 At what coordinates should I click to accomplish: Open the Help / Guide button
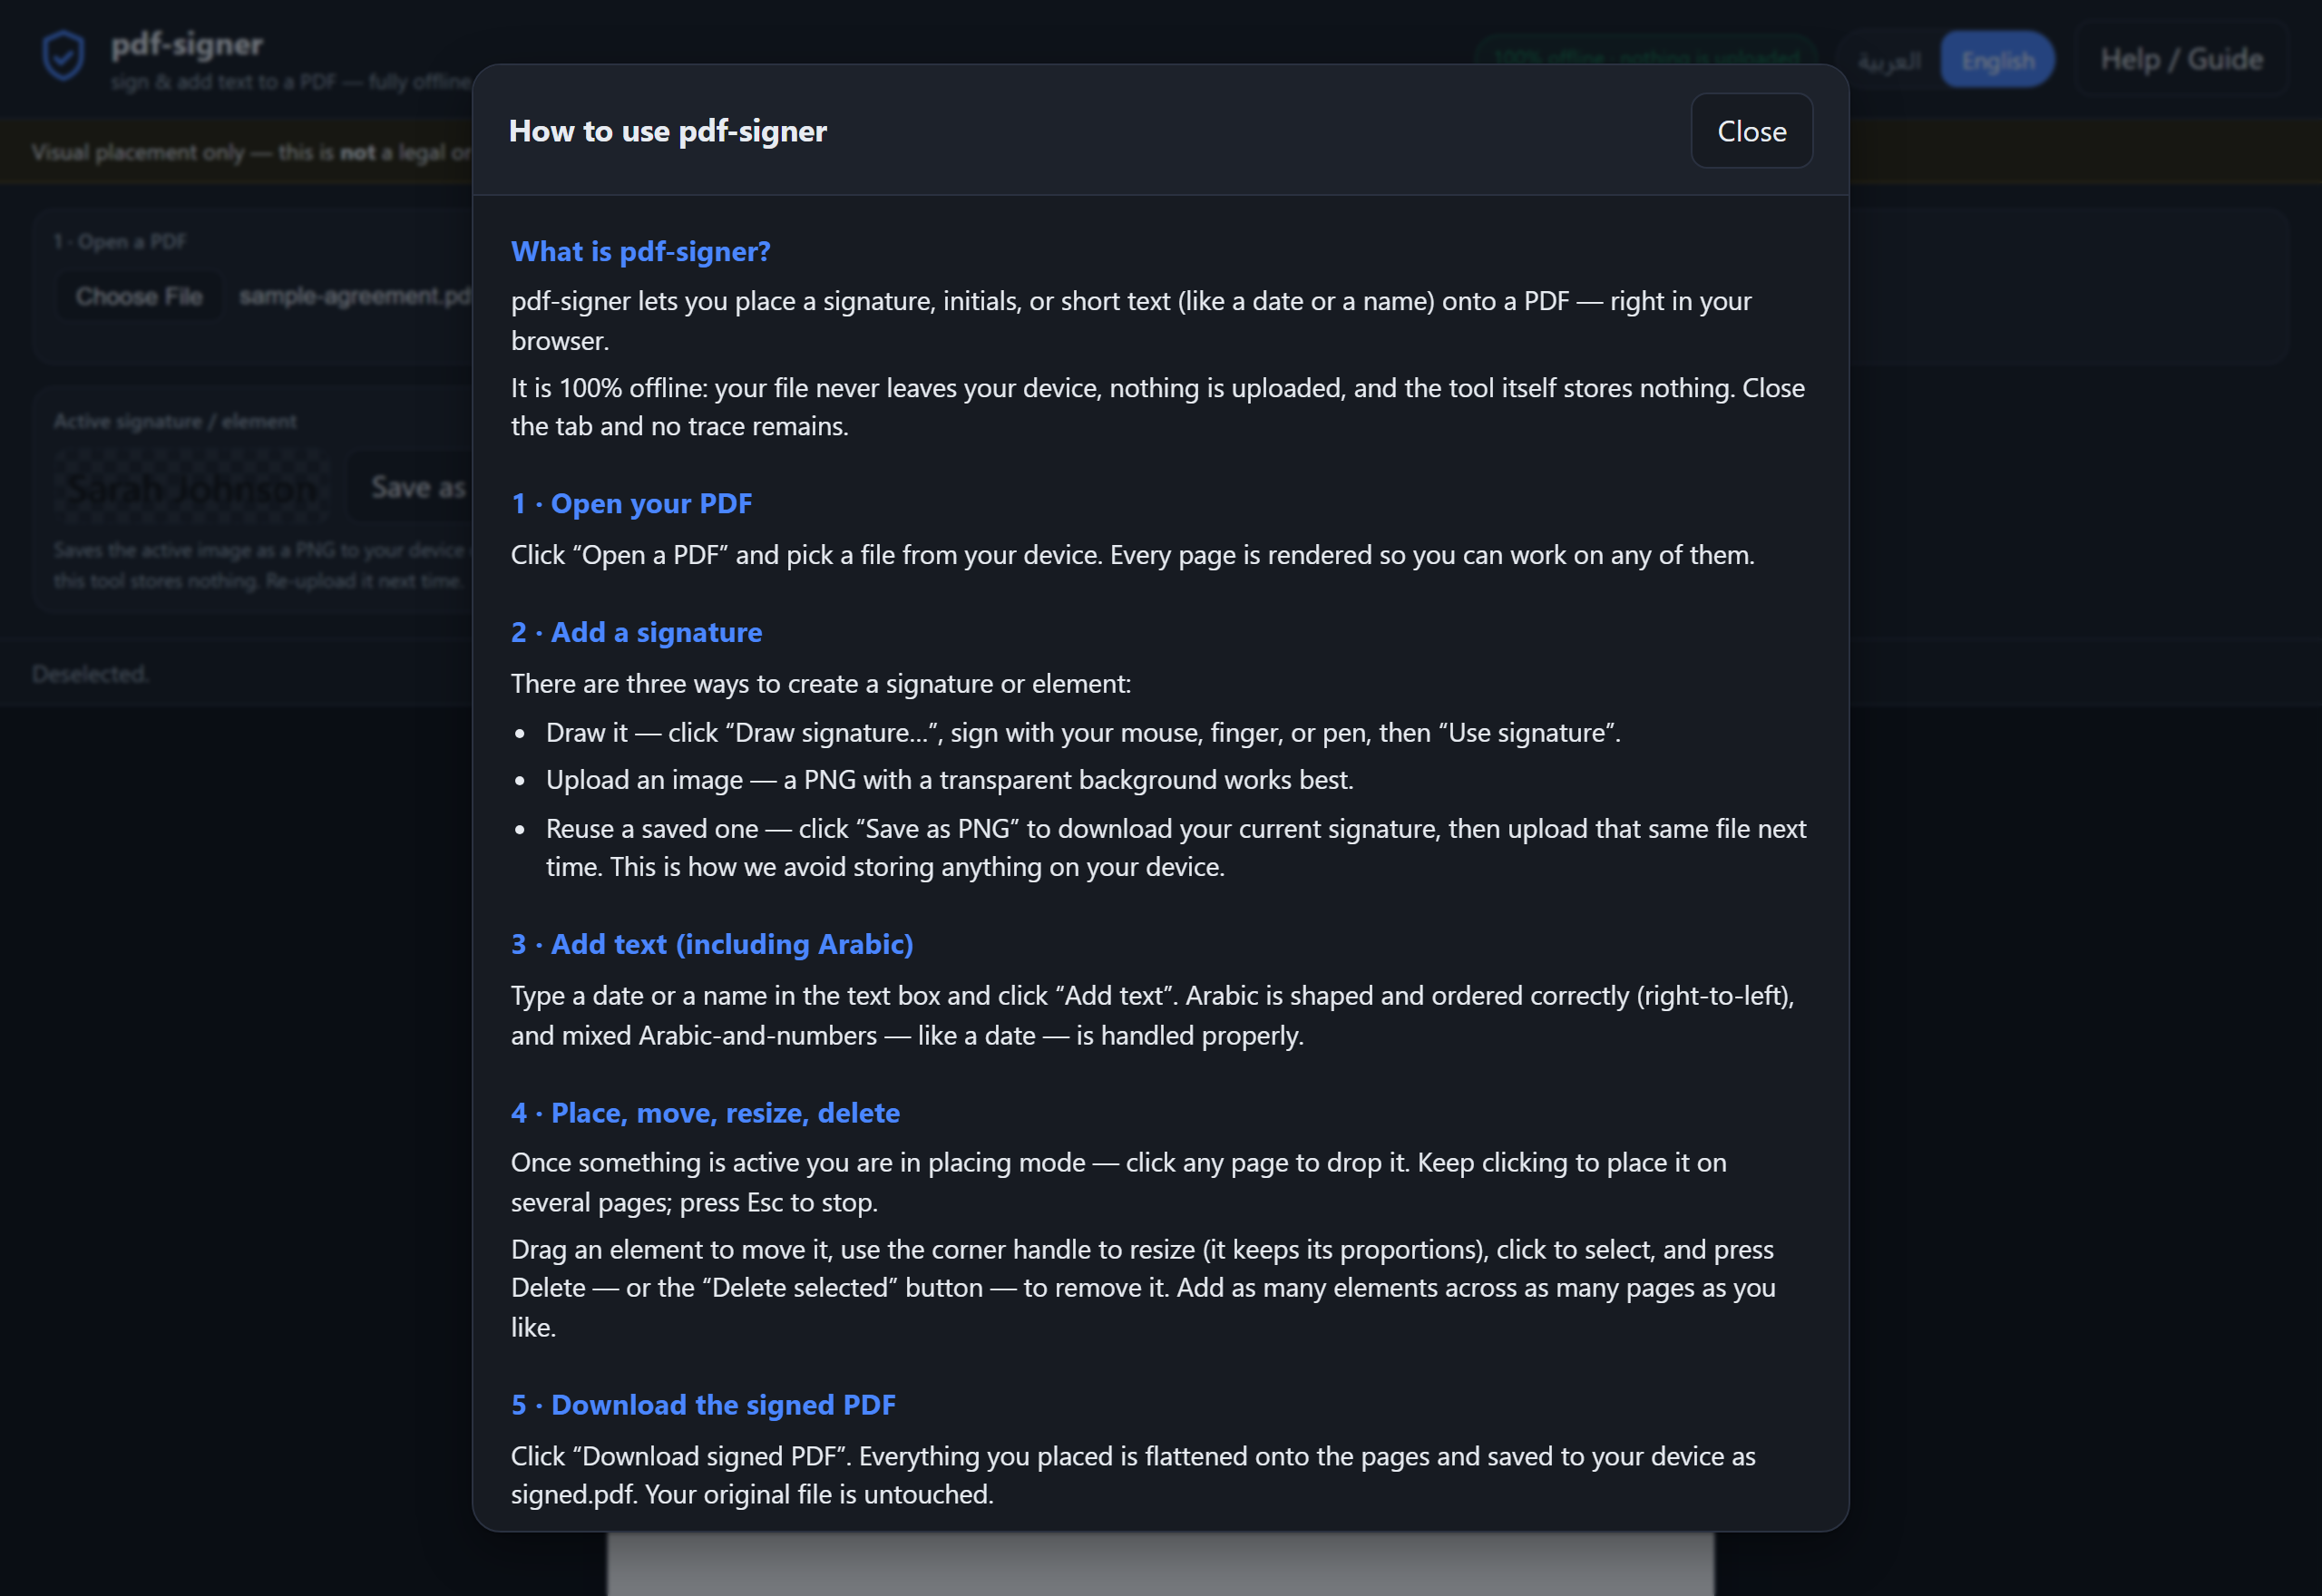click(2181, 60)
